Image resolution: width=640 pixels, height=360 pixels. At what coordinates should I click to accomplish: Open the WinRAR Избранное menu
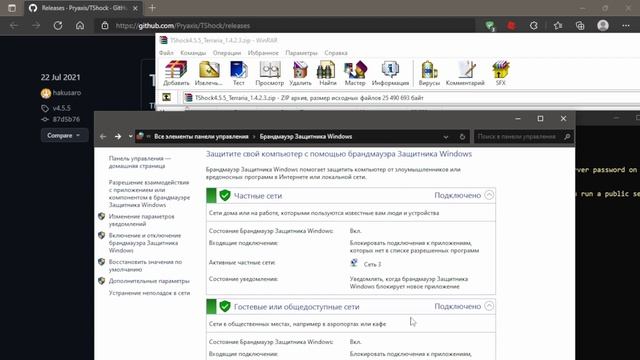(x=263, y=53)
